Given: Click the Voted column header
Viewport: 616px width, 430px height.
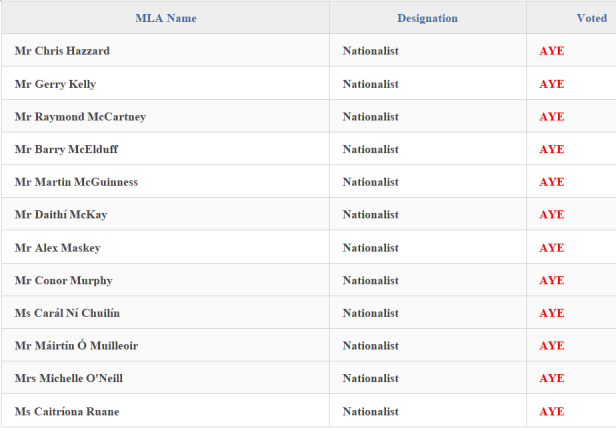Looking at the screenshot, I should pyautogui.click(x=591, y=18).
